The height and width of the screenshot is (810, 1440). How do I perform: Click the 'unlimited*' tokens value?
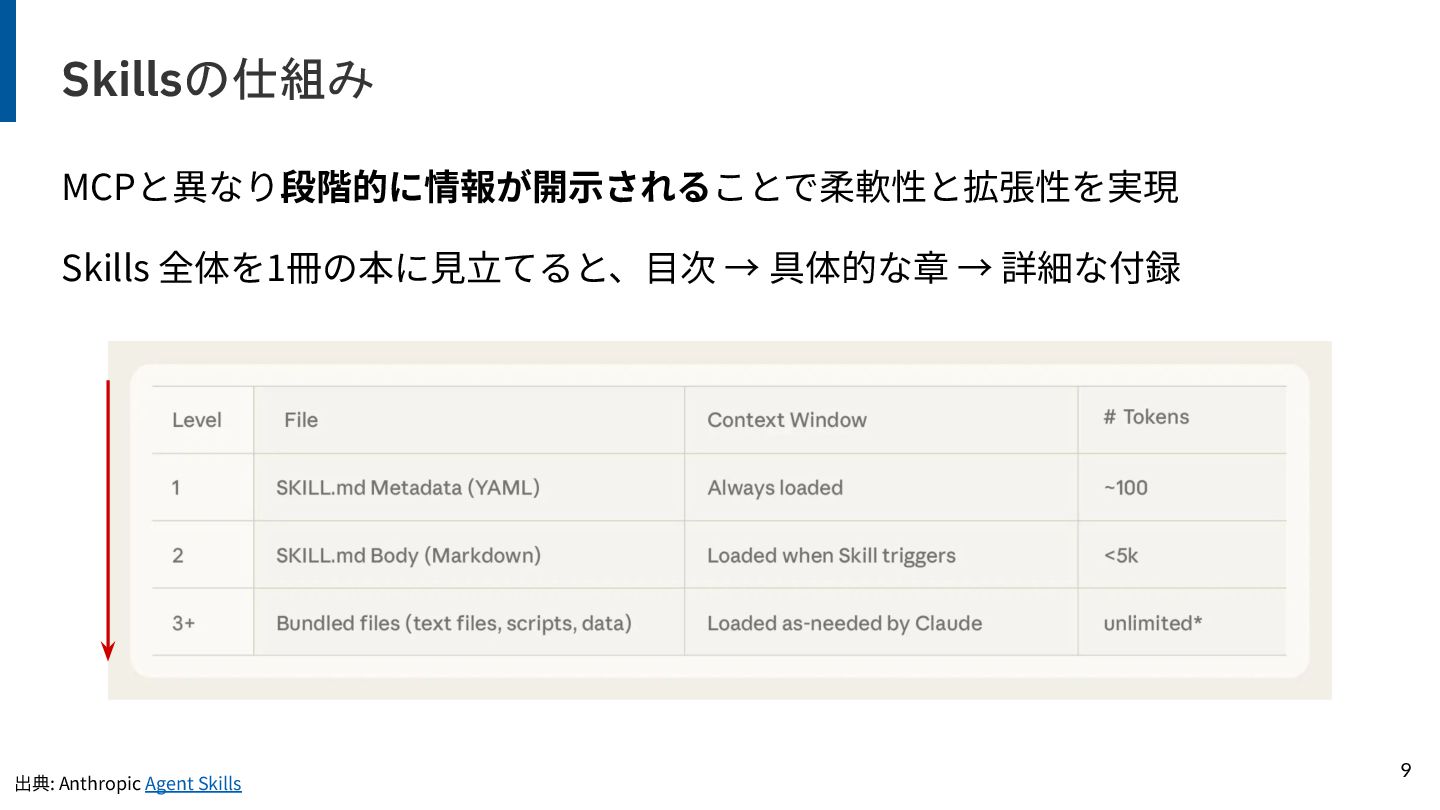pos(1152,623)
